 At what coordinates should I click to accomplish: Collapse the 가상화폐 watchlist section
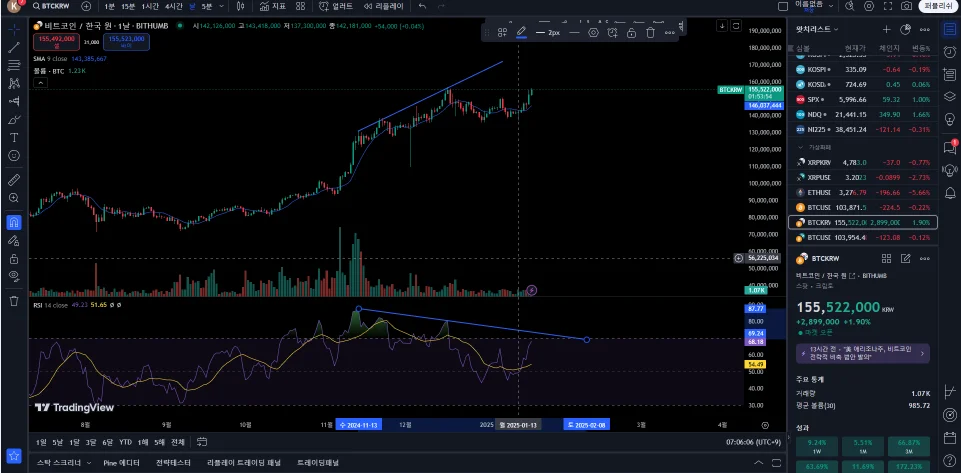(x=799, y=147)
